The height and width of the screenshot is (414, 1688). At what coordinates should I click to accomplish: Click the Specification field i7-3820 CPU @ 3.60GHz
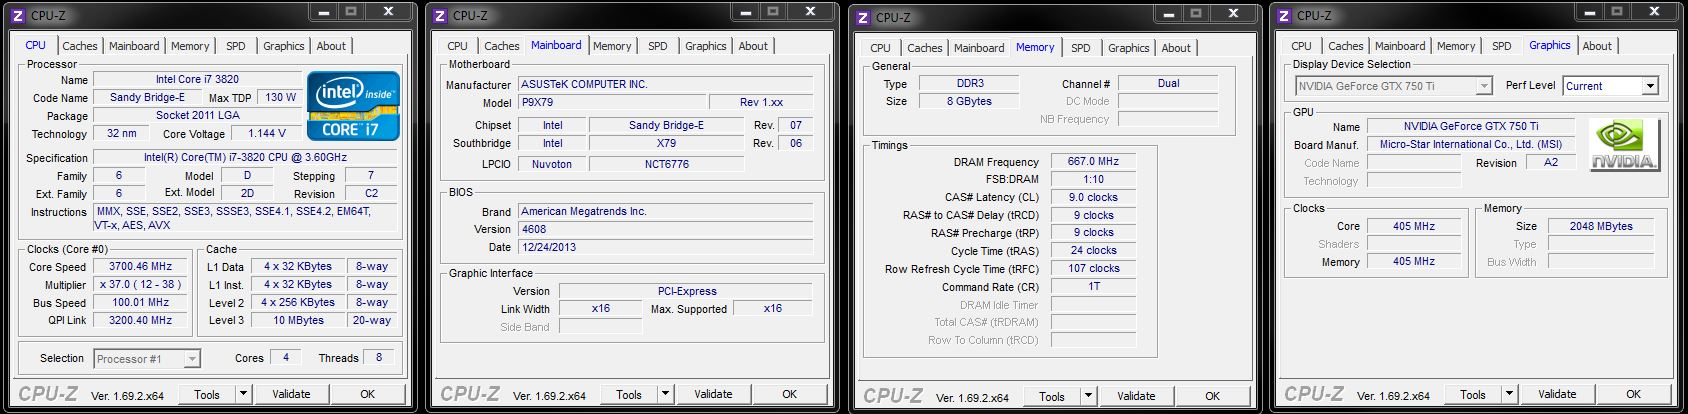245,157
